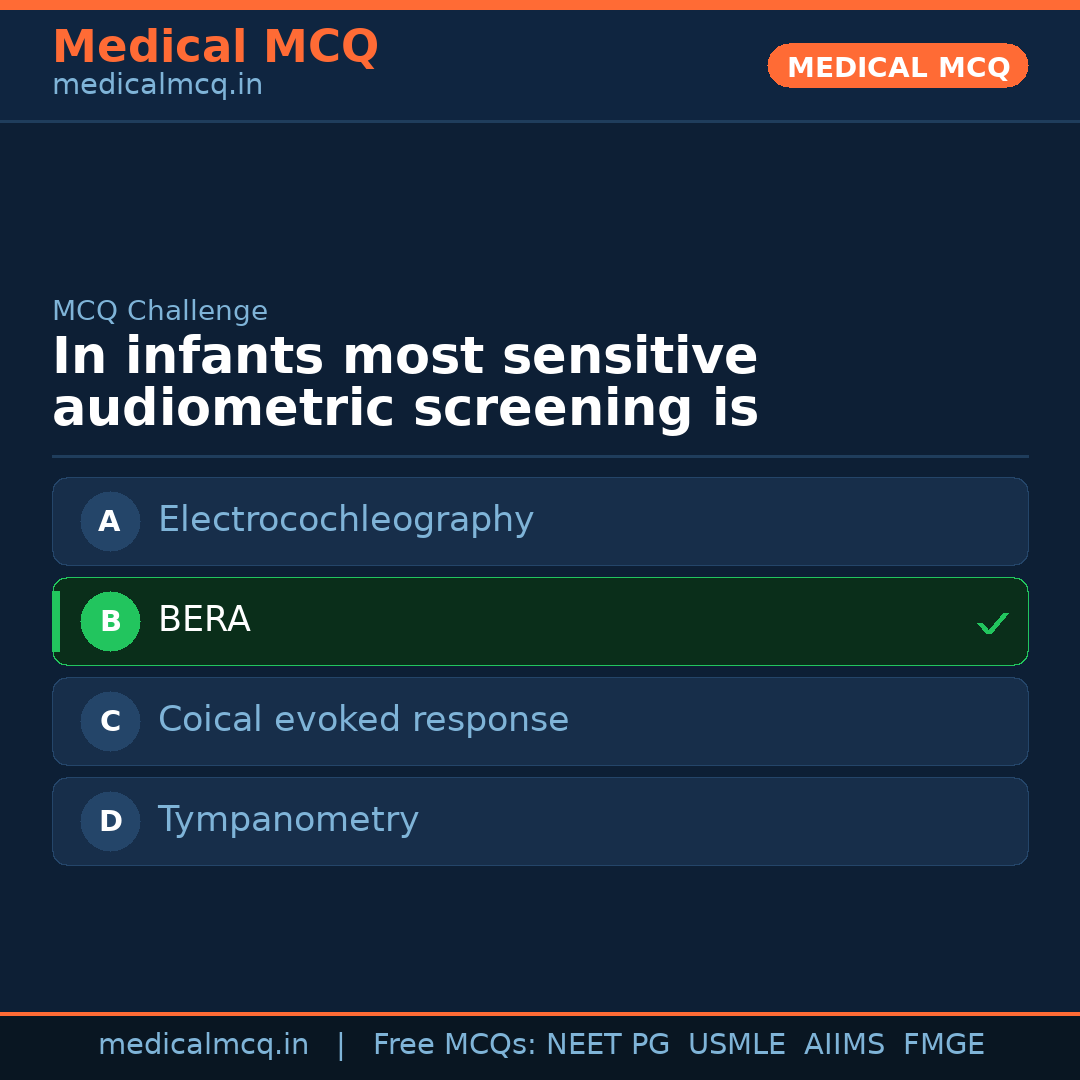Click the MCQ Challenge label
This screenshot has width=1080, height=1080.
(160, 311)
